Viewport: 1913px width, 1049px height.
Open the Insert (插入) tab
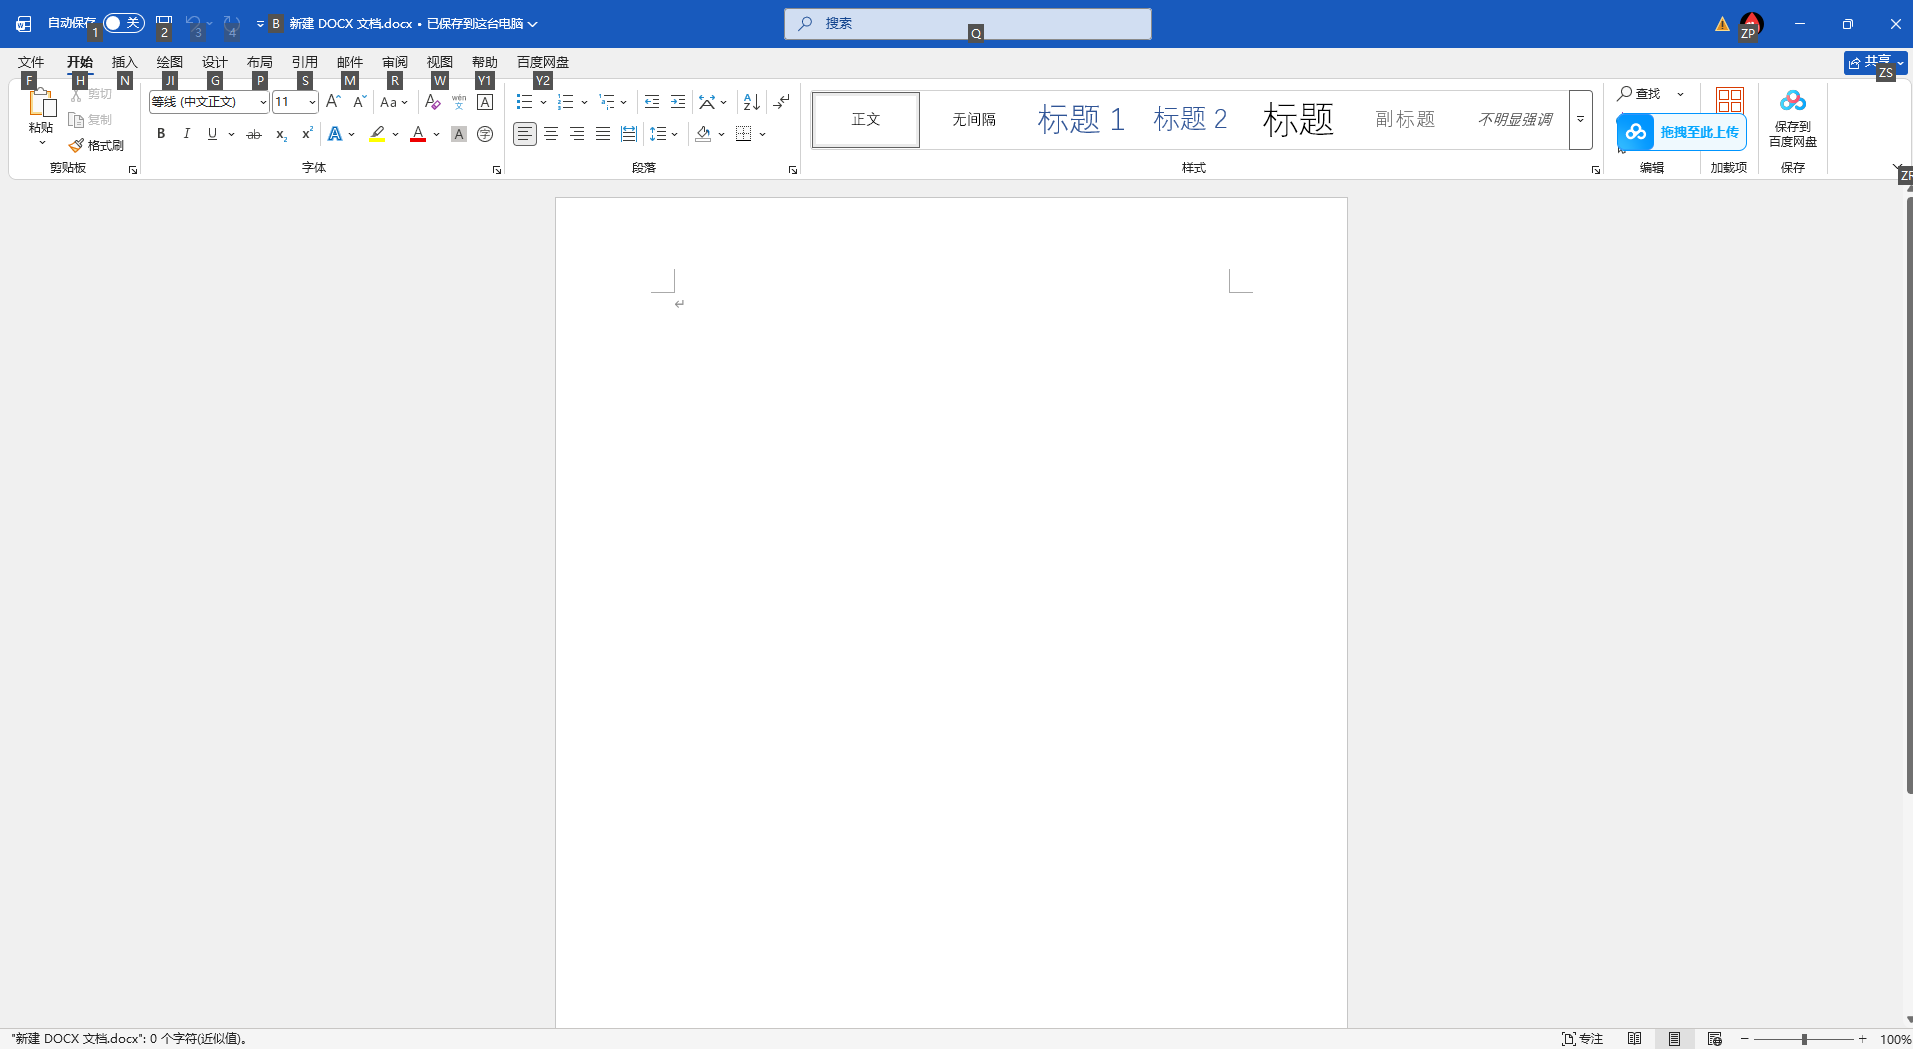[x=124, y=62]
